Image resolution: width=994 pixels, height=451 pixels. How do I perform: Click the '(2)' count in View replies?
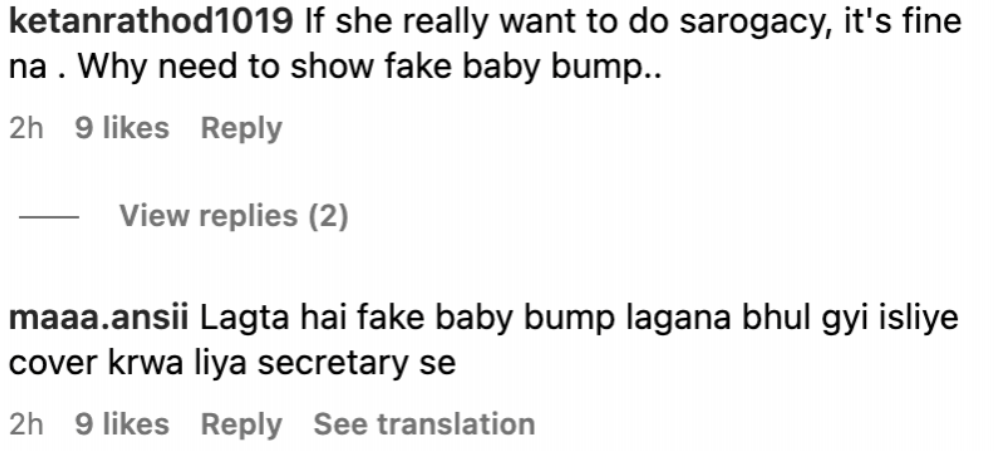[x=328, y=216]
